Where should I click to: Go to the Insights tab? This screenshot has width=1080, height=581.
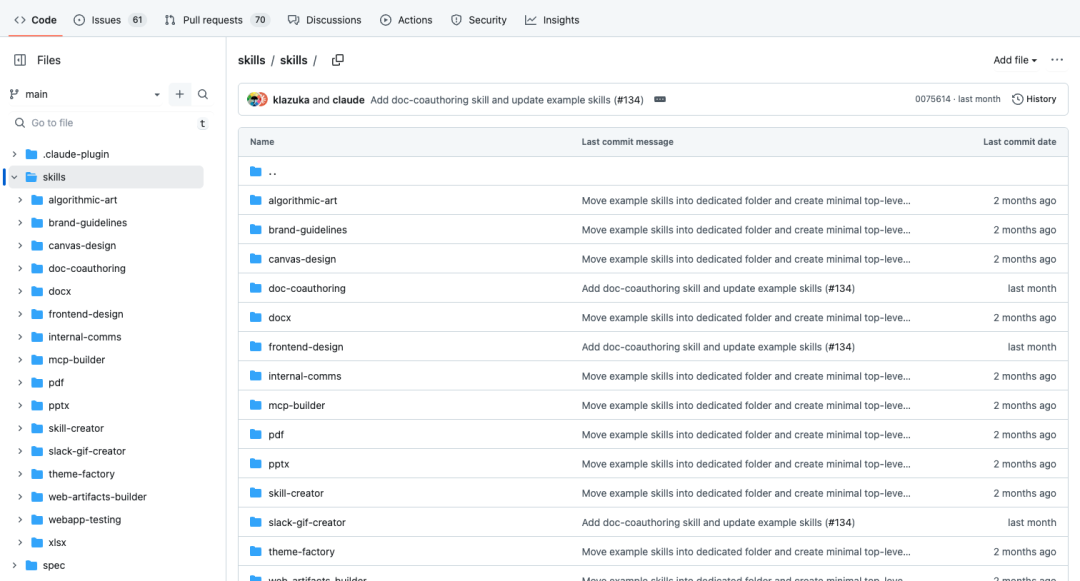pyautogui.click(x=552, y=20)
